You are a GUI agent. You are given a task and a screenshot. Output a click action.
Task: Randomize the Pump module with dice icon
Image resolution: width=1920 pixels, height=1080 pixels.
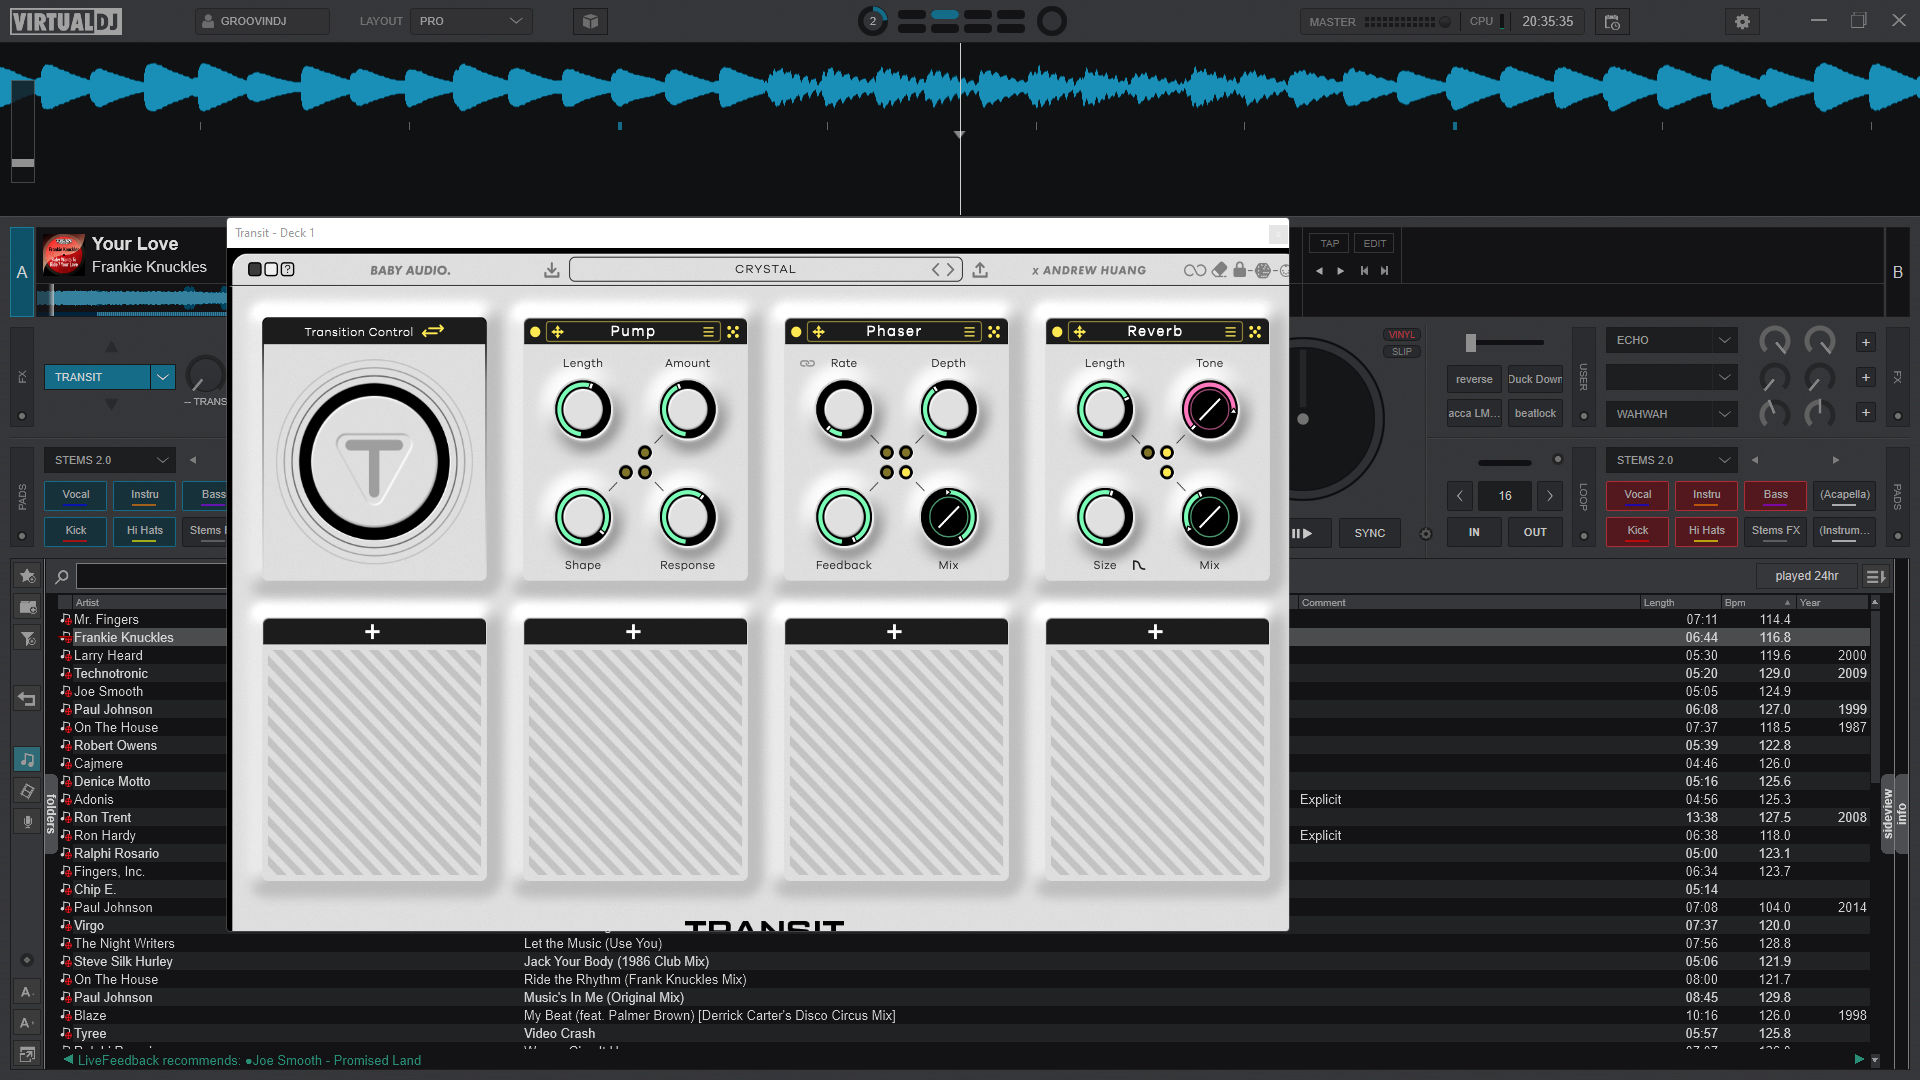733,332
